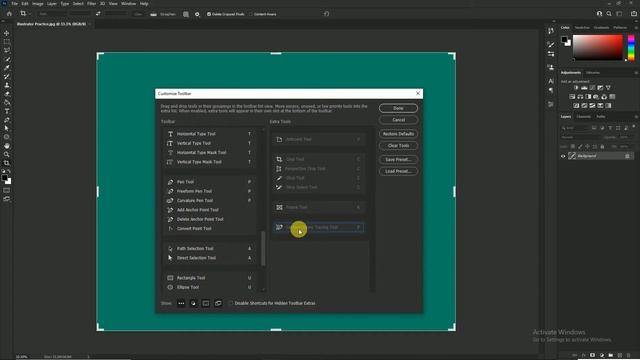
Task: Click Load Preset button
Action: (x=398, y=171)
